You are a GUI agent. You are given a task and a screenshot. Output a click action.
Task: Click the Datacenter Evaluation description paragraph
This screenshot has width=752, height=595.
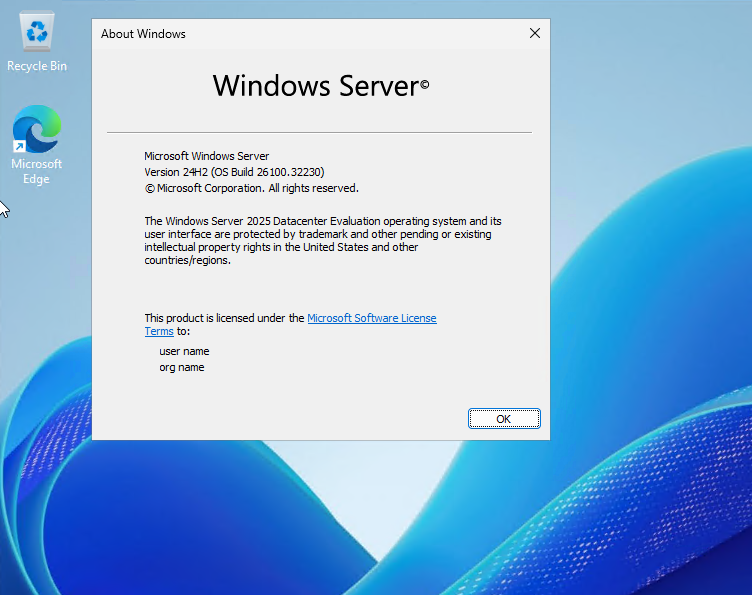coord(318,240)
